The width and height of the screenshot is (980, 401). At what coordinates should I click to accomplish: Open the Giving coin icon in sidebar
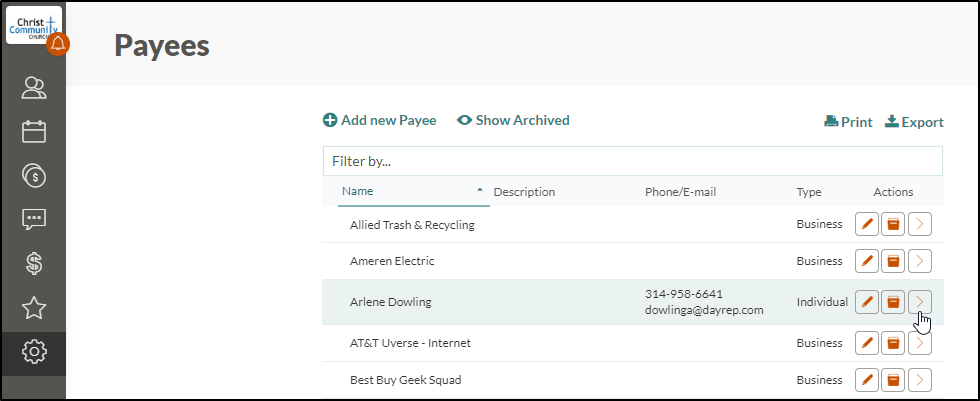(x=34, y=176)
